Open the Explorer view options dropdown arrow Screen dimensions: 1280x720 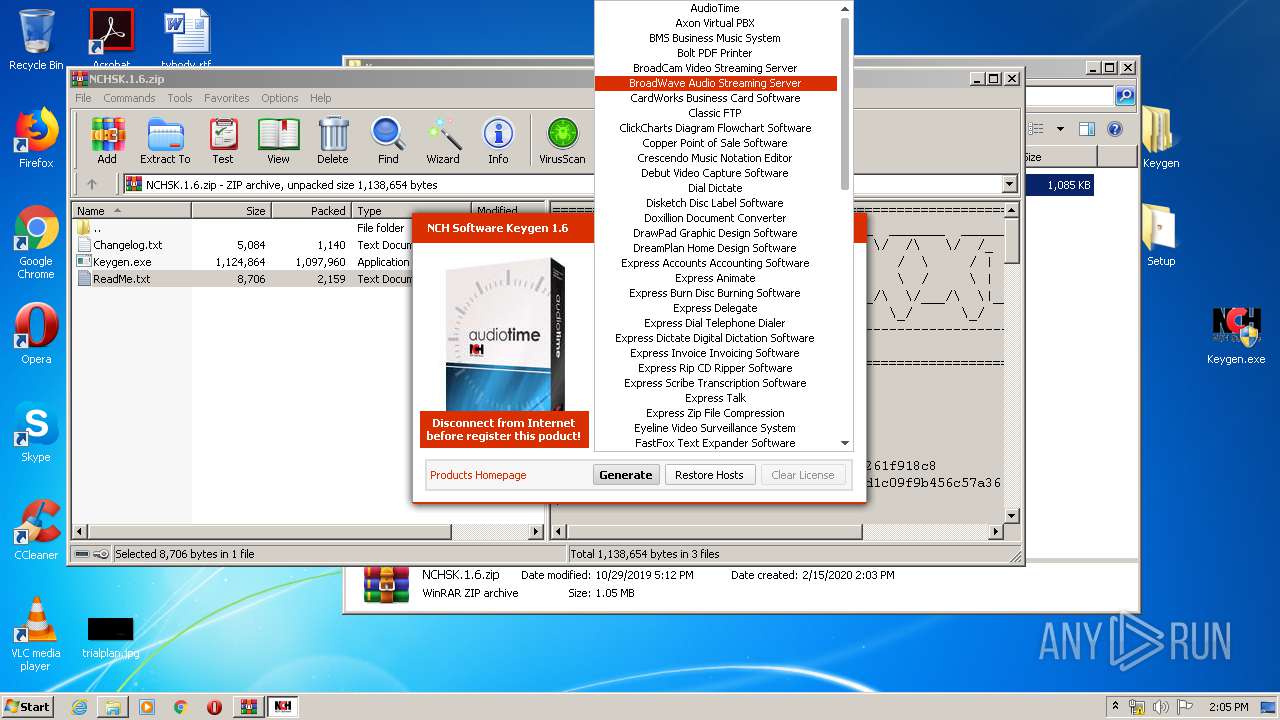pyautogui.click(x=1060, y=129)
